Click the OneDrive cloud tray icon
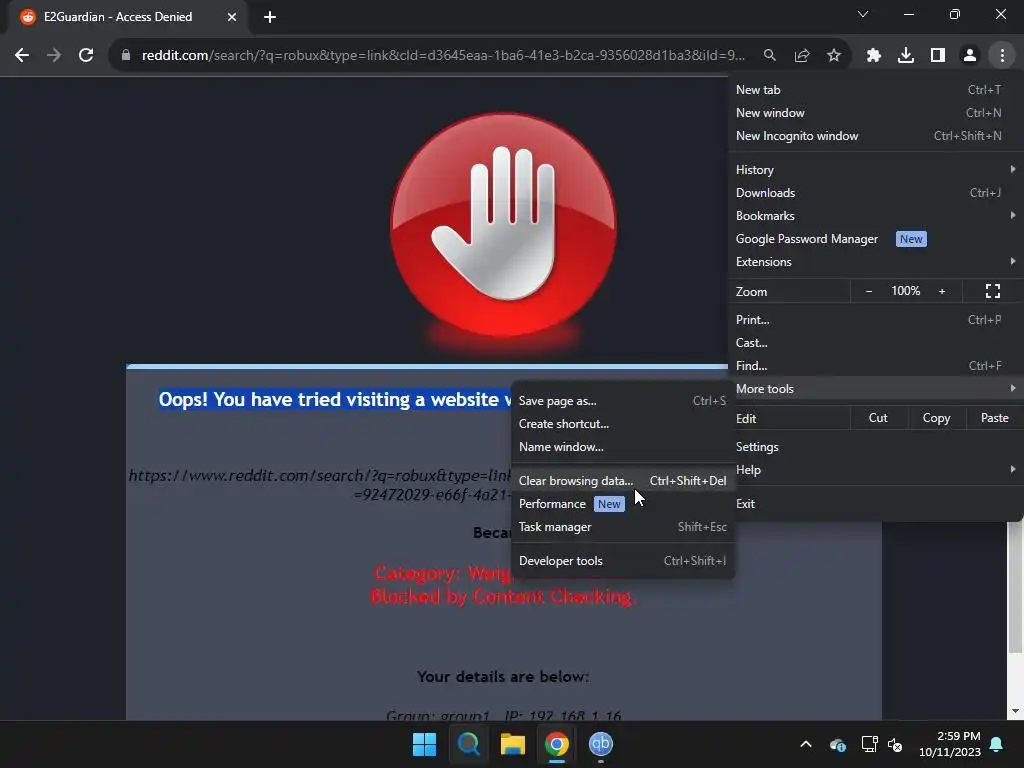The width and height of the screenshot is (1024, 768). (x=838, y=744)
